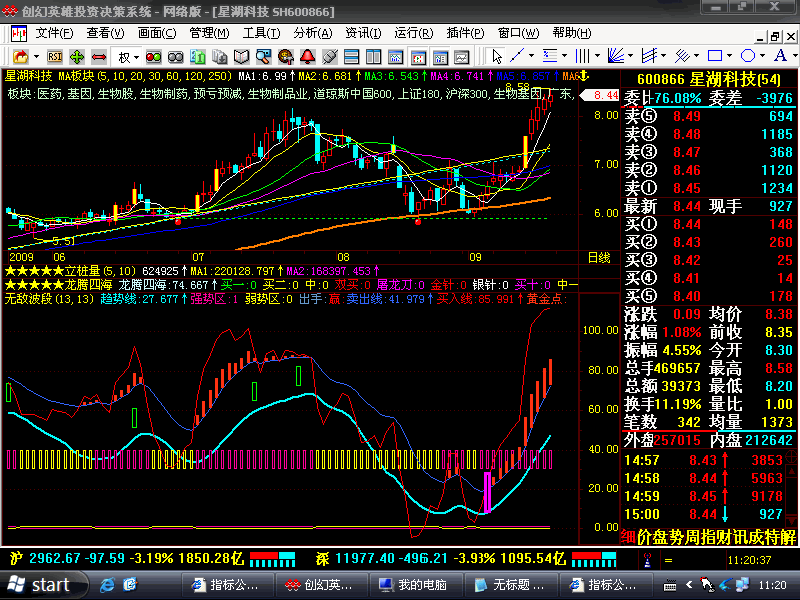
Task: Toggle the blue bars window button
Action: [x=440, y=57]
